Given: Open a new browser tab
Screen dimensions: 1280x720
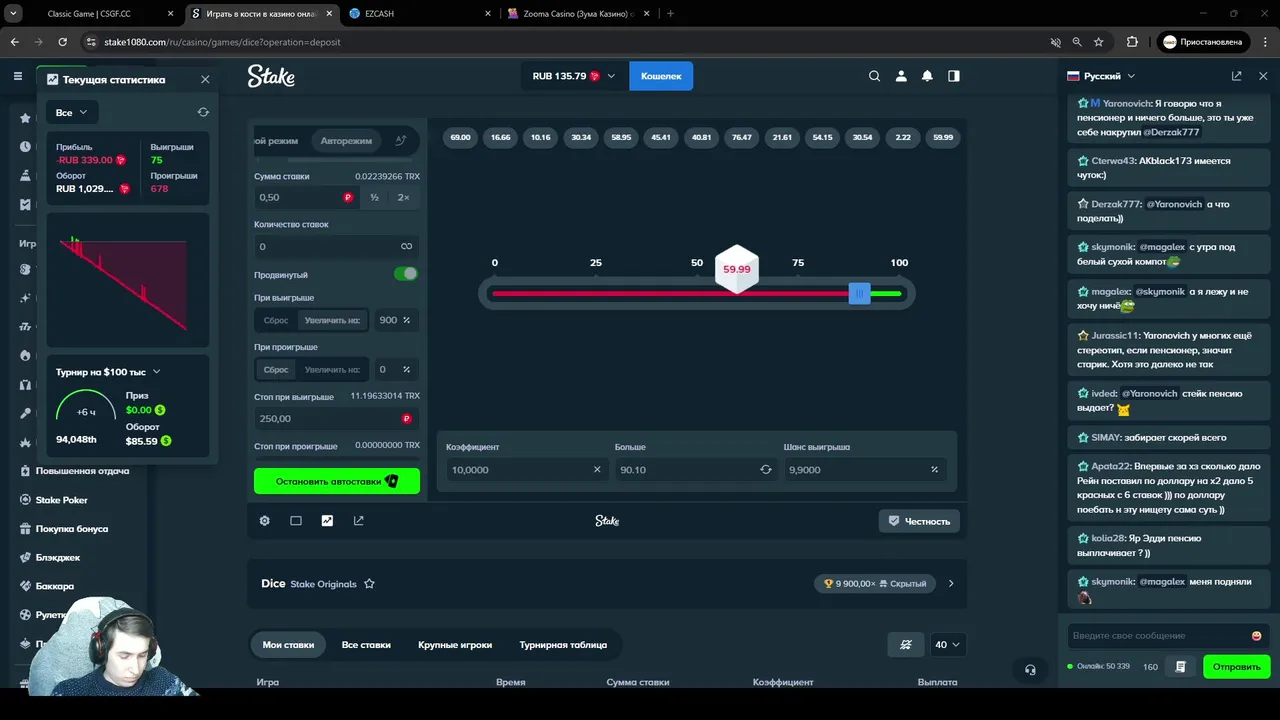Looking at the screenshot, I should tap(670, 14).
